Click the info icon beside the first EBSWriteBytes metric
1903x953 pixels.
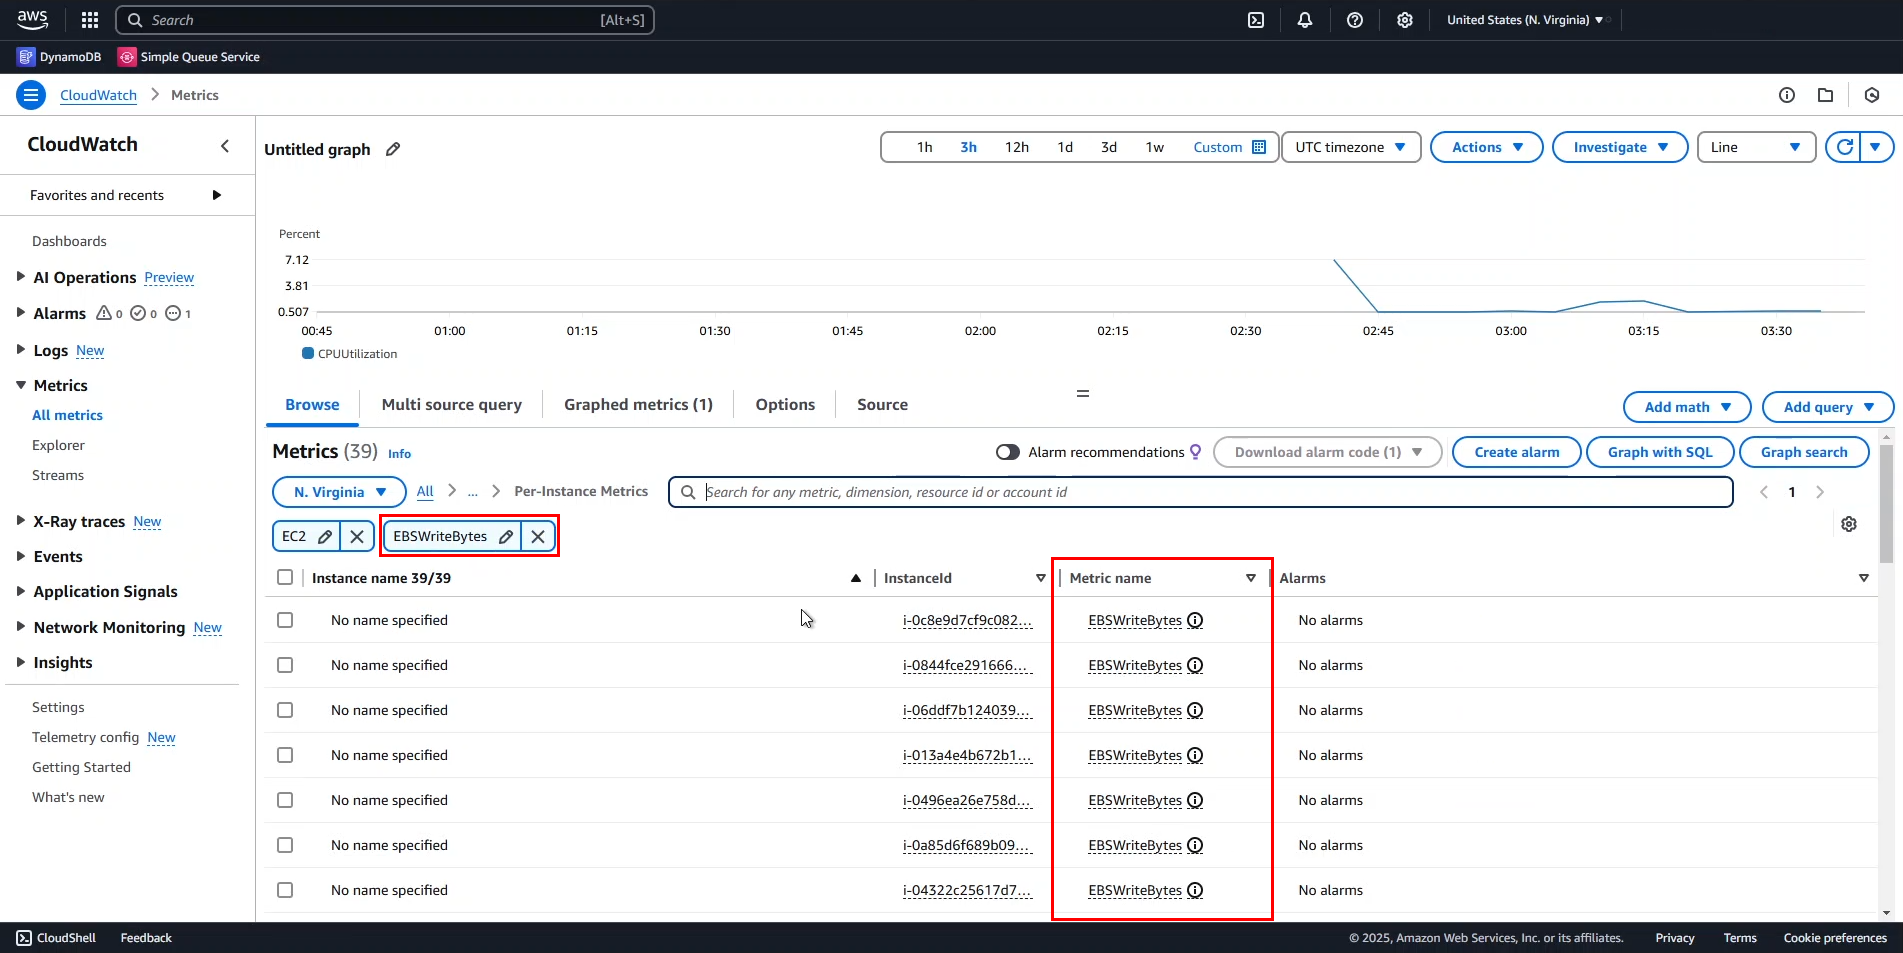coord(1195,620)
